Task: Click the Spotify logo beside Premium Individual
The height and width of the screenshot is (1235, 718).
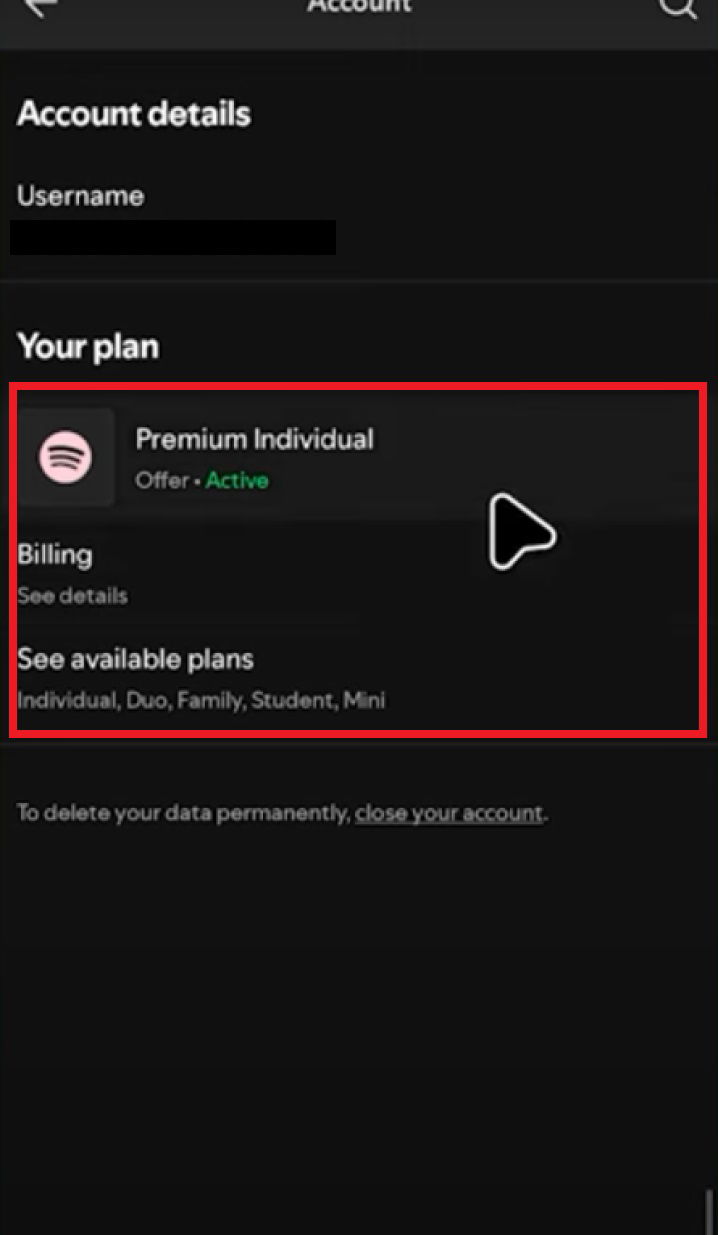Action: click(67, 458)
